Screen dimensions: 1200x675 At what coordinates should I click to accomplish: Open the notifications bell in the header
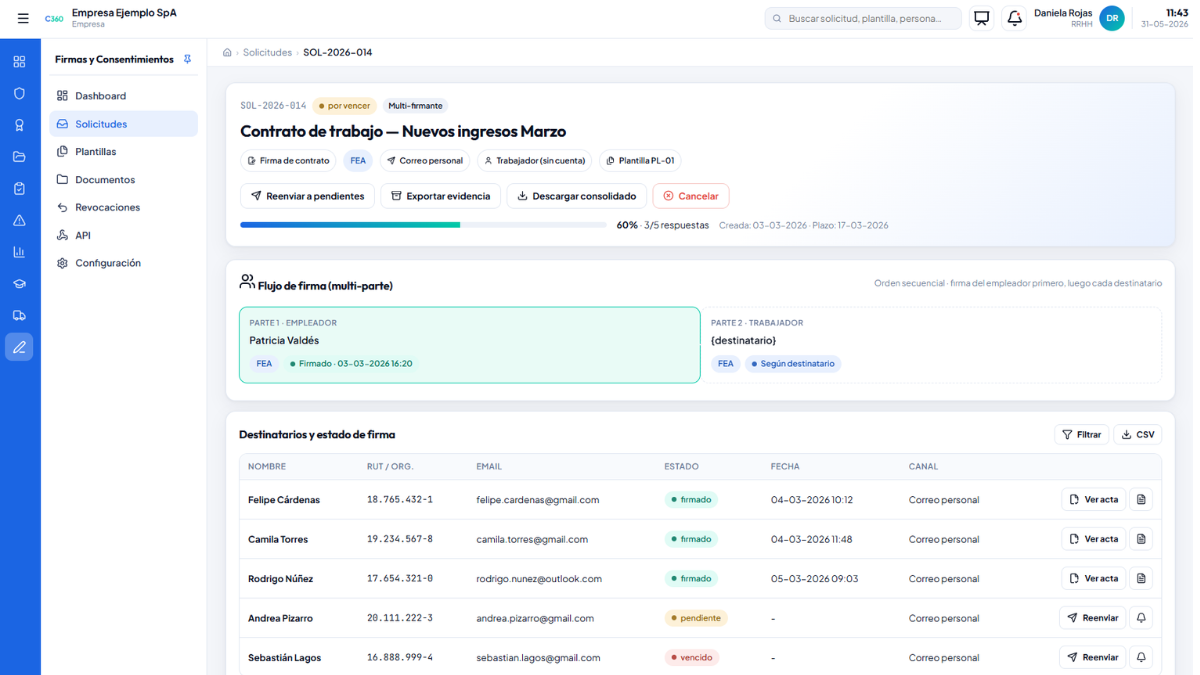coord(1014,18)
